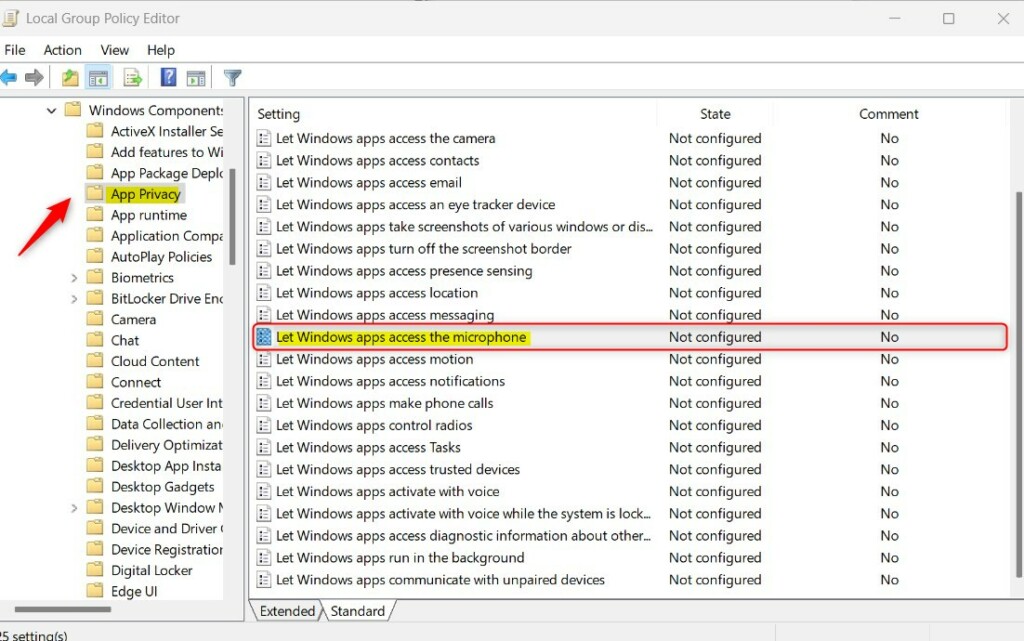Image resolution: width=1024 pixels, height=641 pixels.
Task: Click the tree pane horizontal scrollbar
Action: (63, 610)
